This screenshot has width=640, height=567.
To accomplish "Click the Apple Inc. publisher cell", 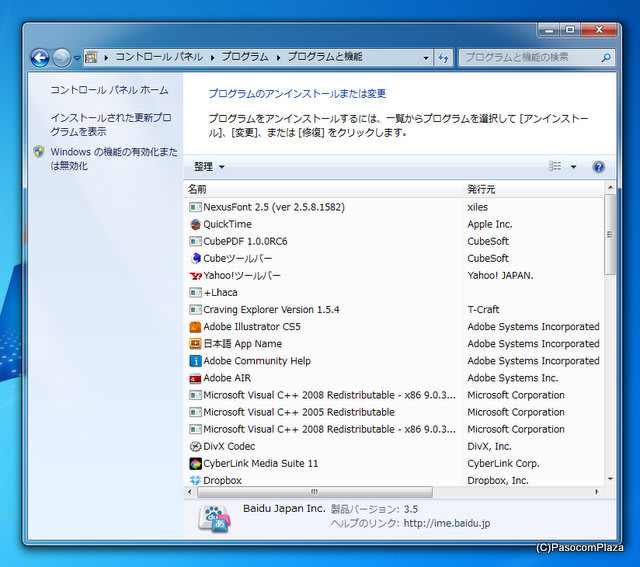I will coord(490,224).
